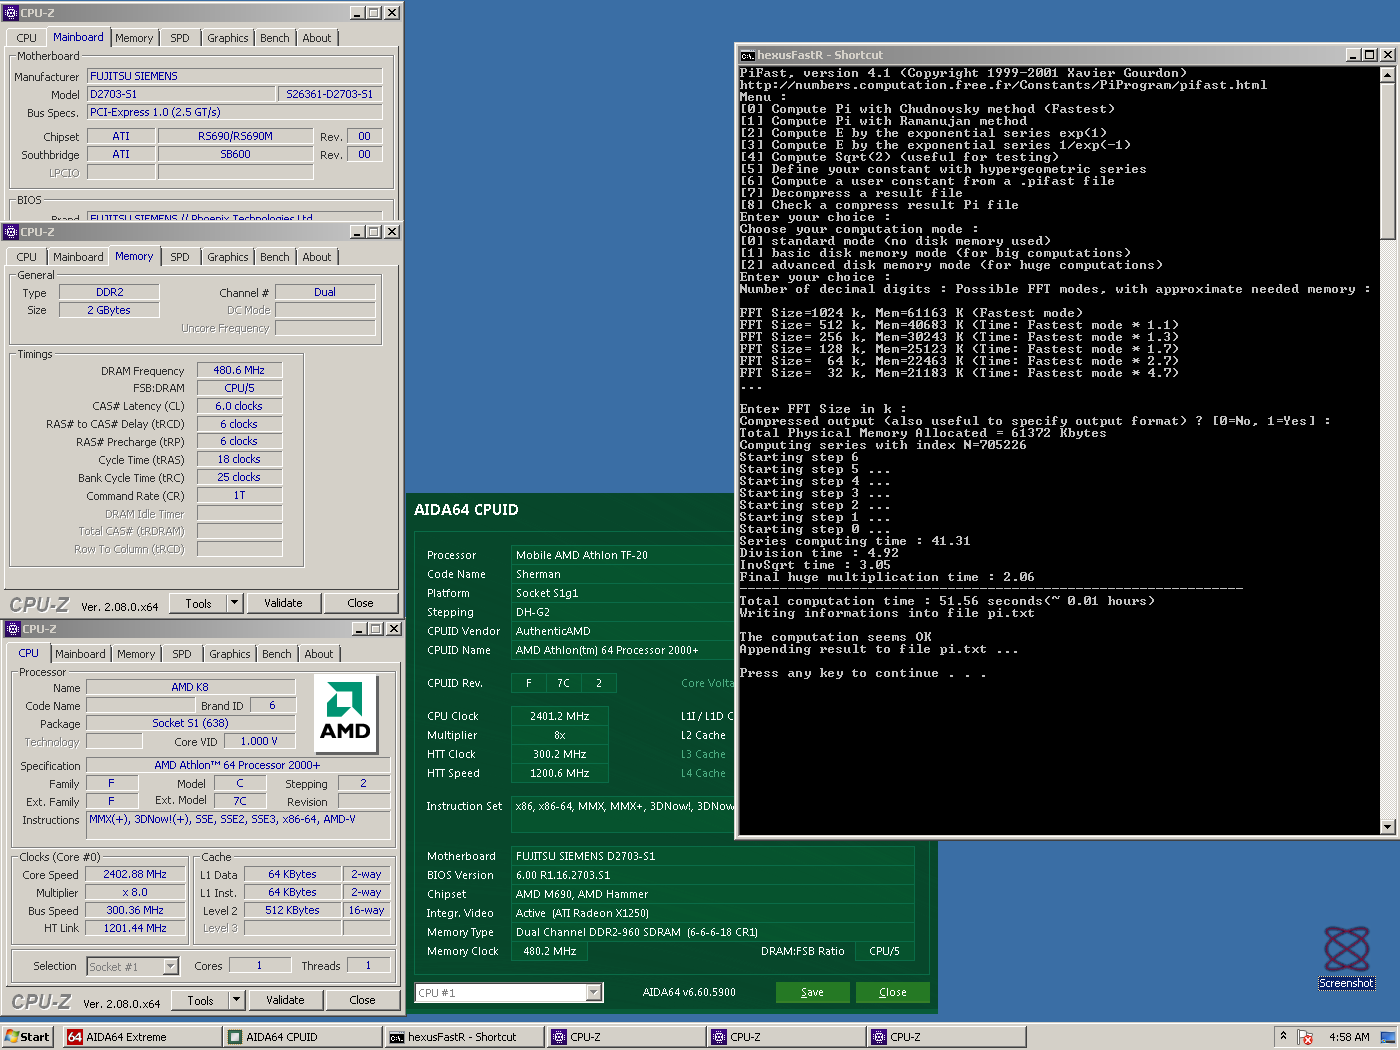
Task: Click the HT Link 1201.44 MHz value
Action: (135, 928)
